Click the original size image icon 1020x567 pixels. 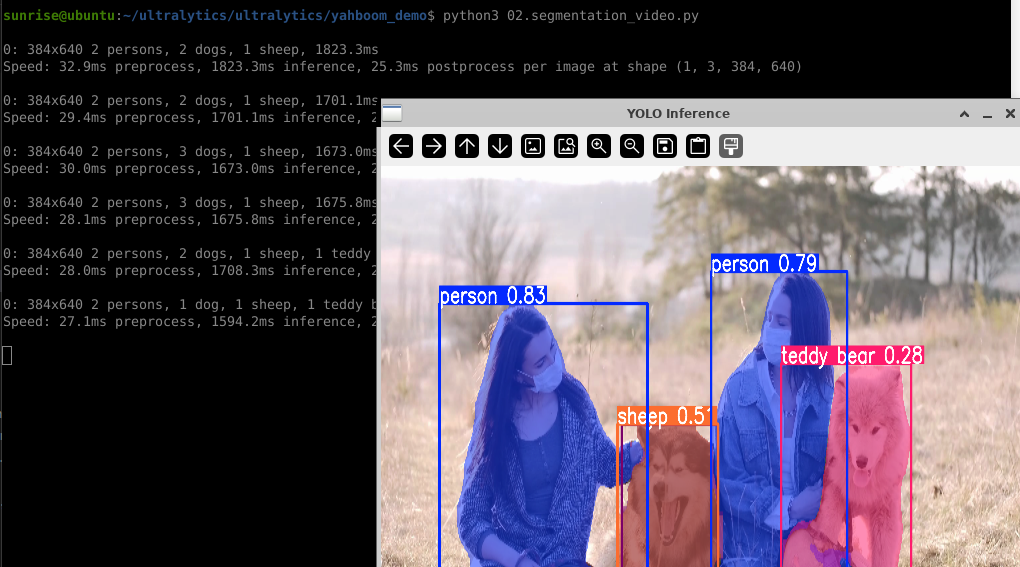click(x=533, y=146)
